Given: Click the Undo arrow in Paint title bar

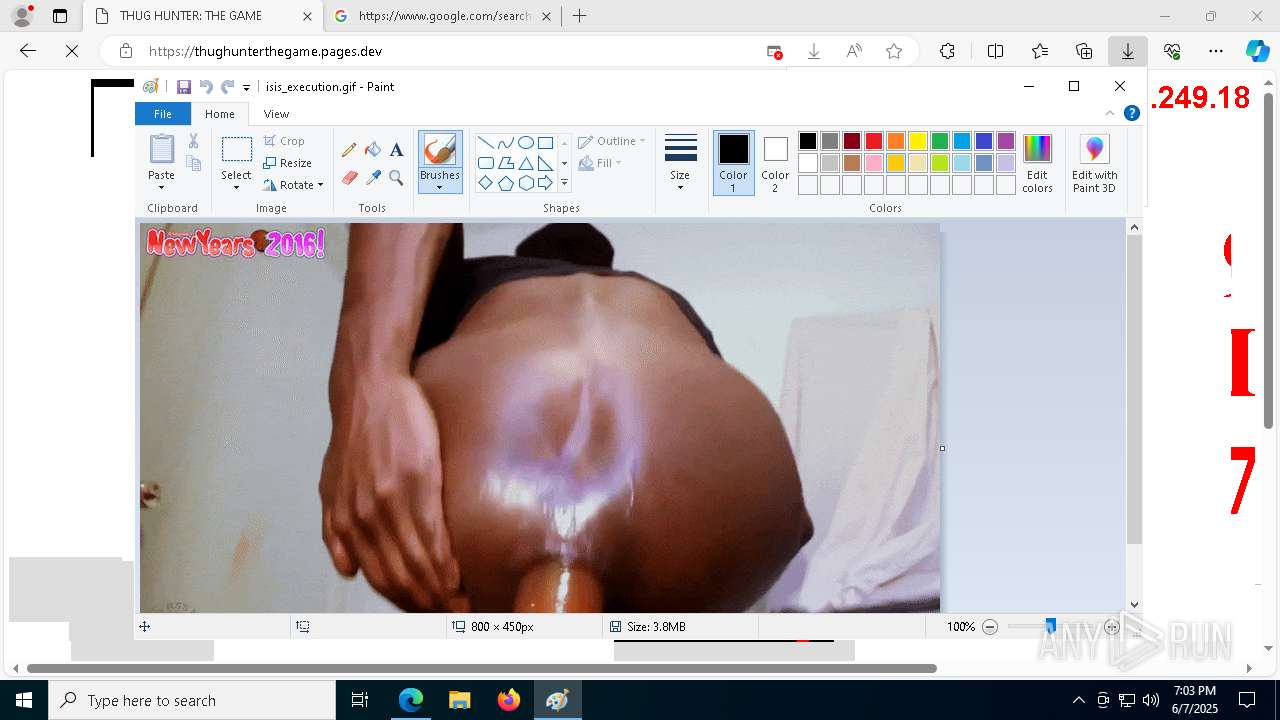Looking at the screenshot, I should (x=206, y=87).
